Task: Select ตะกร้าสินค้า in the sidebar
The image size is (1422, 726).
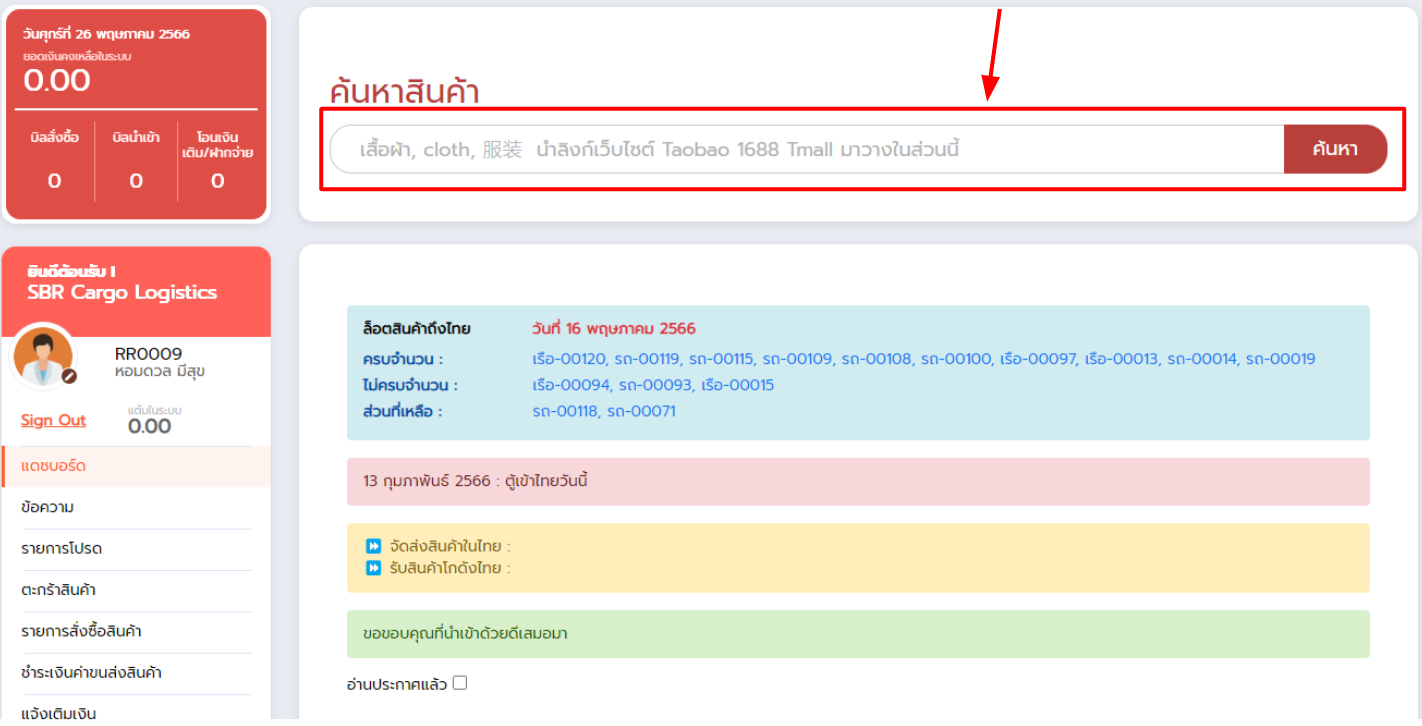Action: coord(58,590)
